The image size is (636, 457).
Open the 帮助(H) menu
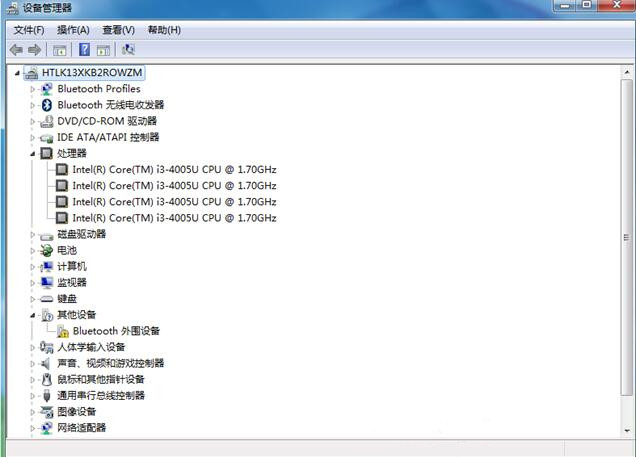(x=164, y=30)
